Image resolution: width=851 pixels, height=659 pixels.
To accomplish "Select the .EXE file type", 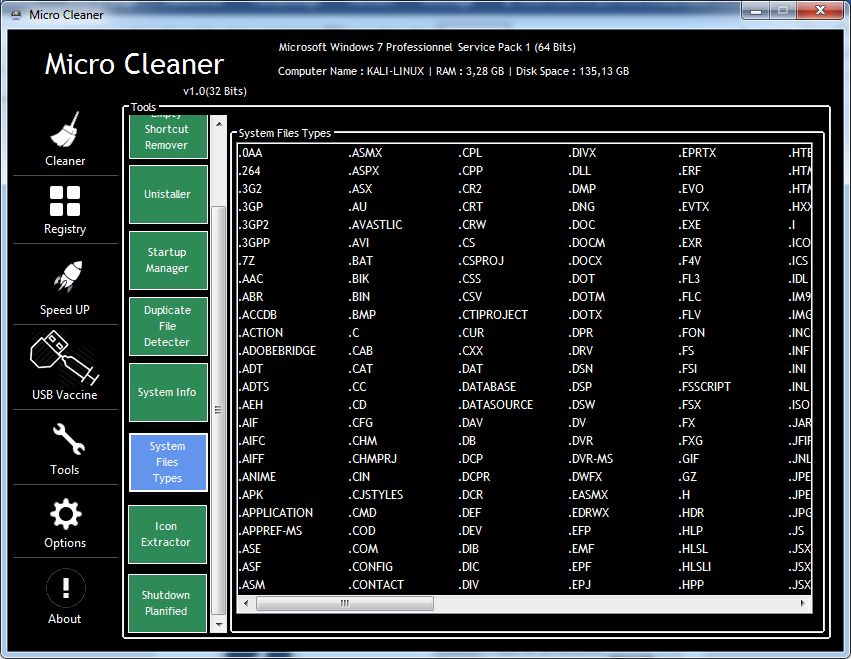I will click(690, 225).
